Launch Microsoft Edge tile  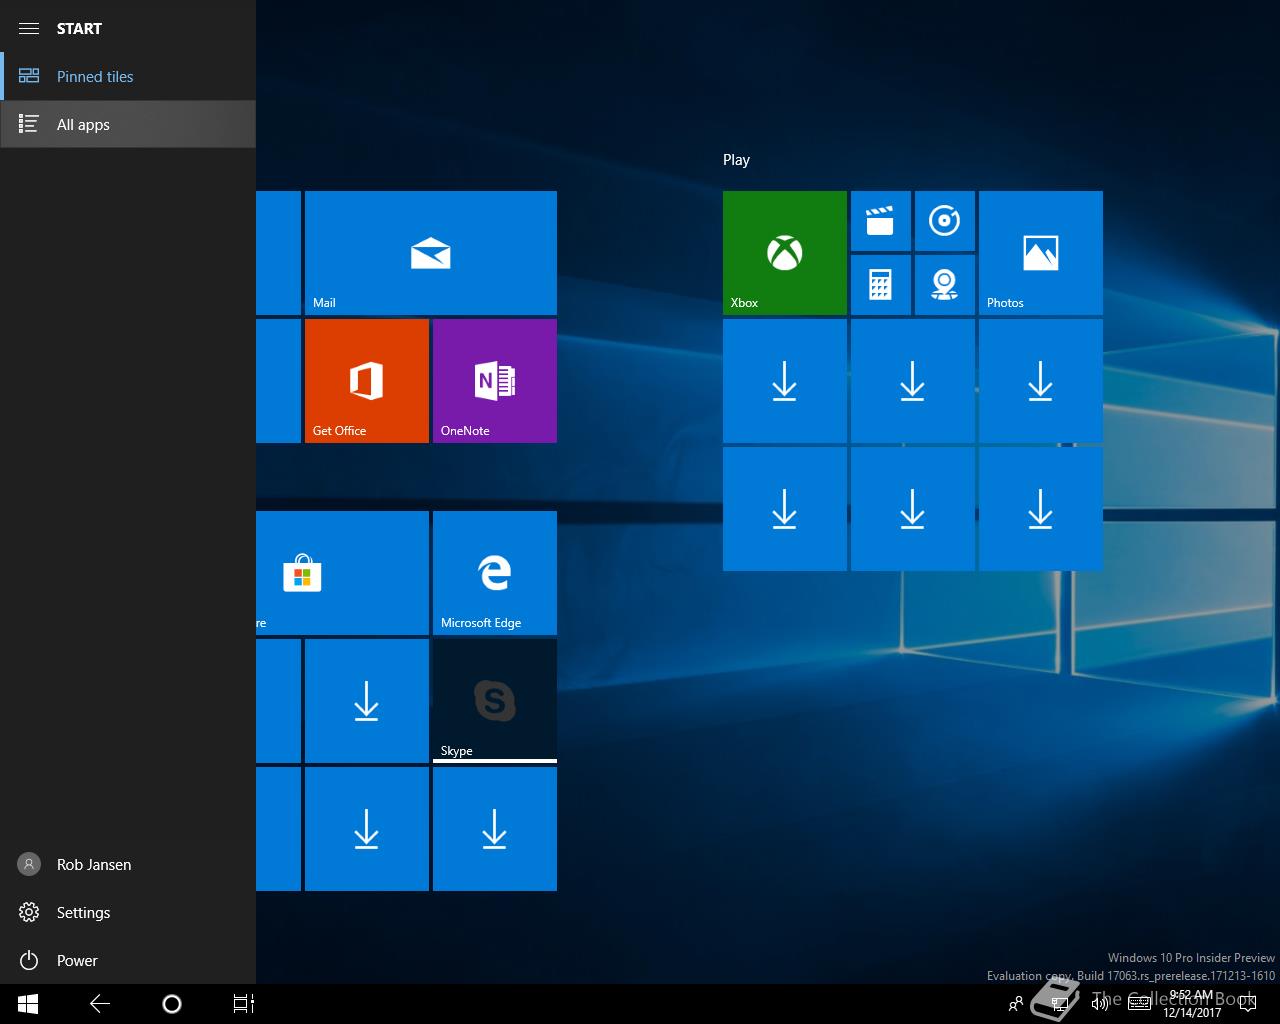coord(495,573)
